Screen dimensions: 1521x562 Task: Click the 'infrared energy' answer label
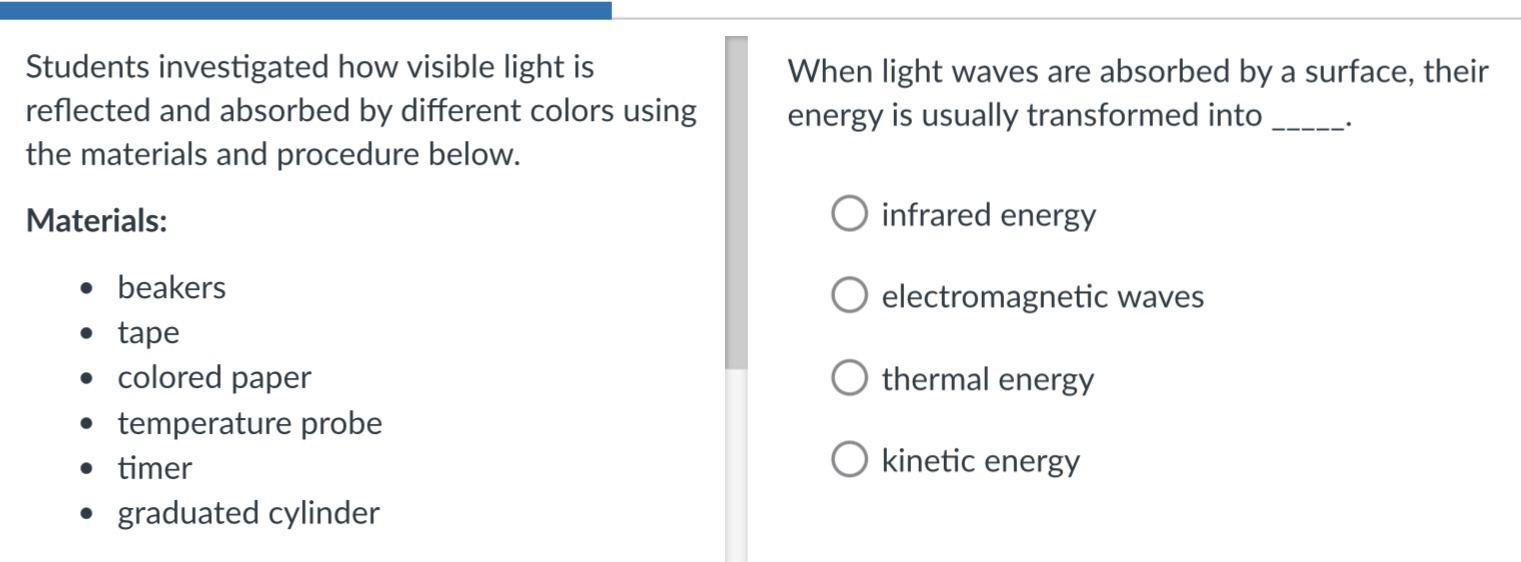(988, 215)
